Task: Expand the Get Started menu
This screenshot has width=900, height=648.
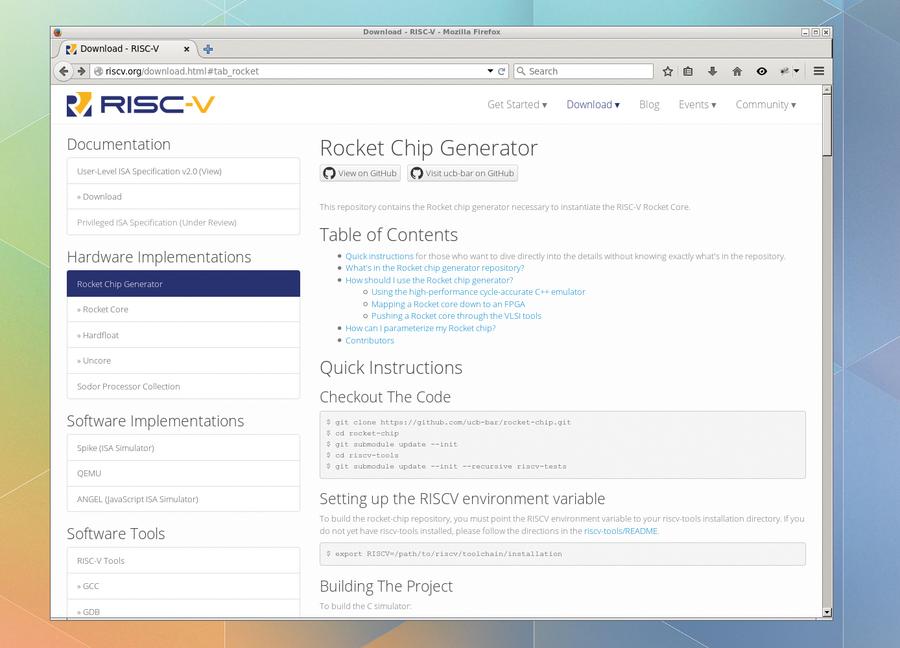Action: click(x=517, y=104)
